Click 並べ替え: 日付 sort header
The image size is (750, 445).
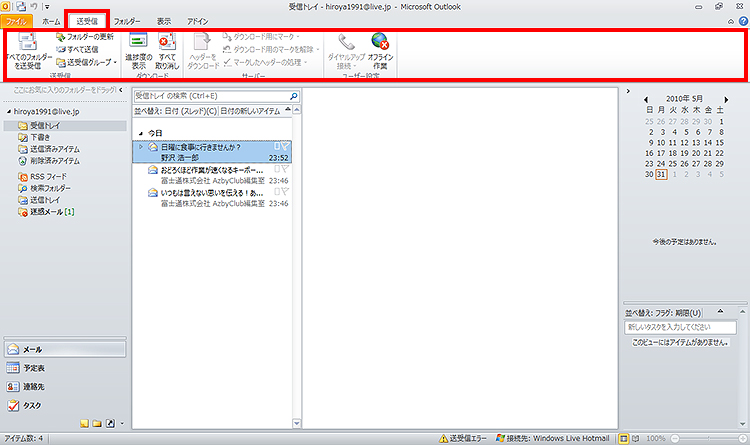[175, 111]
